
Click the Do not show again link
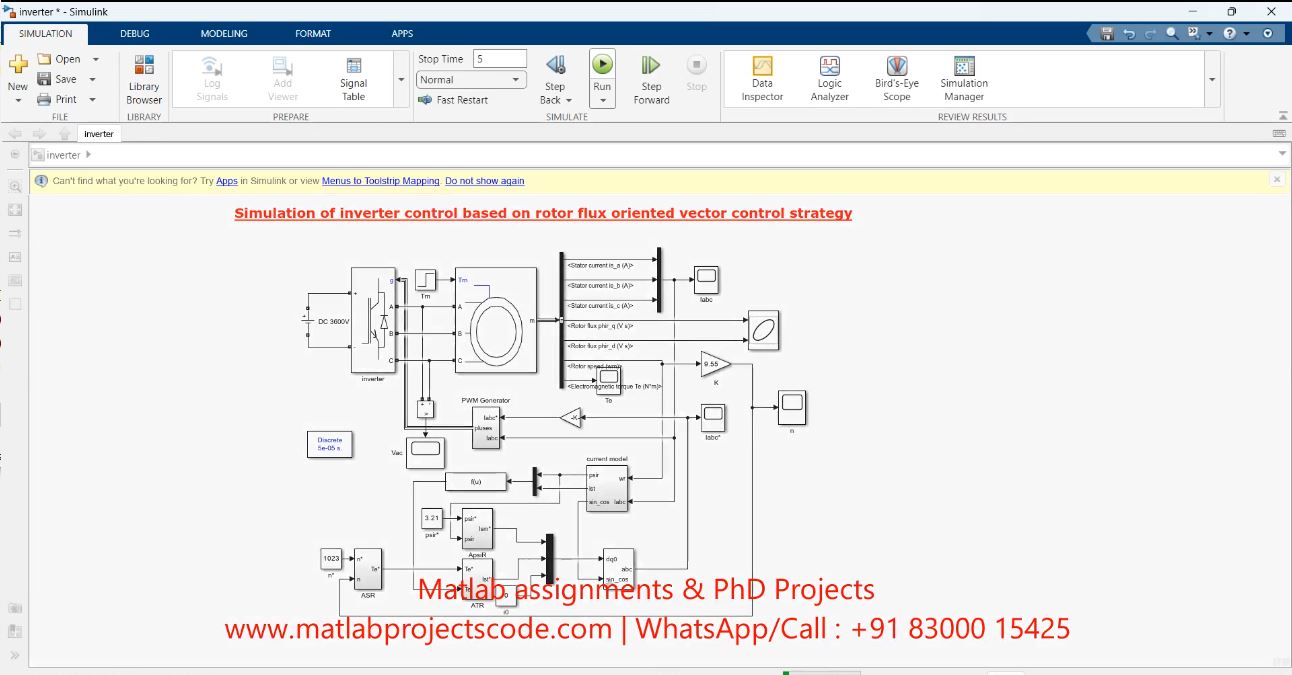pos(484,181)
